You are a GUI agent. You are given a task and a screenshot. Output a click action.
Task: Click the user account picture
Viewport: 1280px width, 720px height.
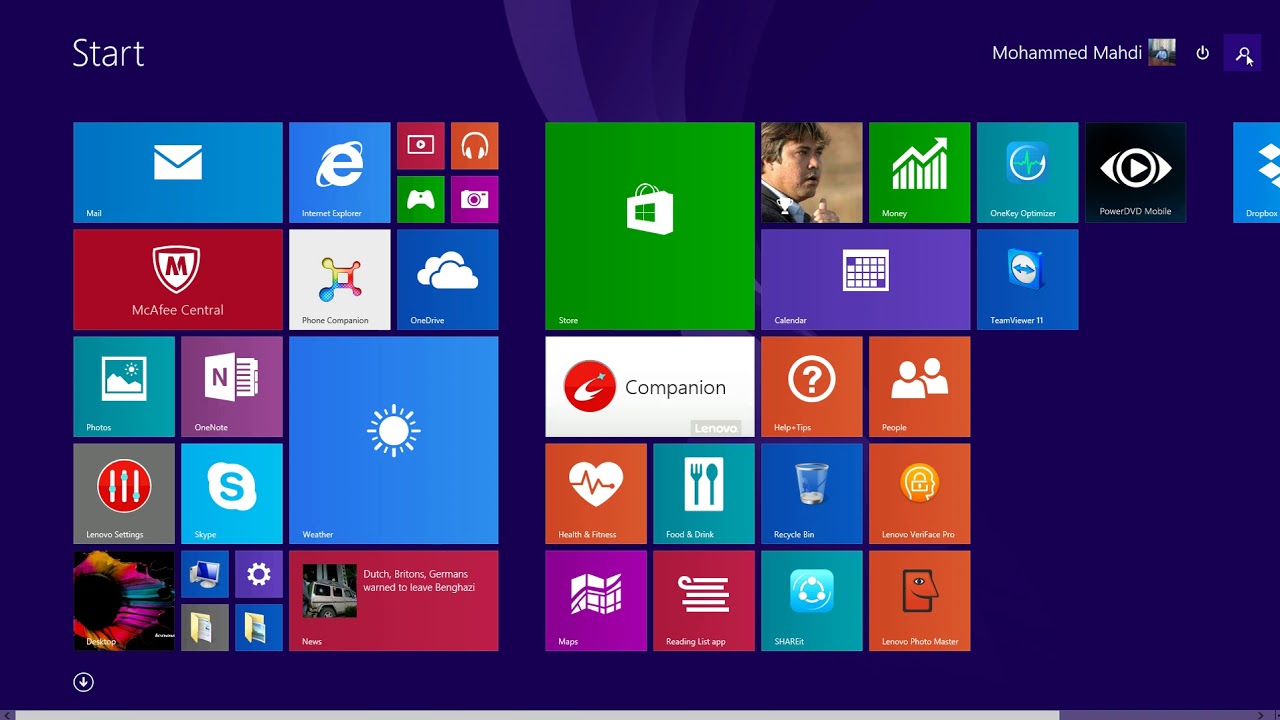(x=1162, y=53)
